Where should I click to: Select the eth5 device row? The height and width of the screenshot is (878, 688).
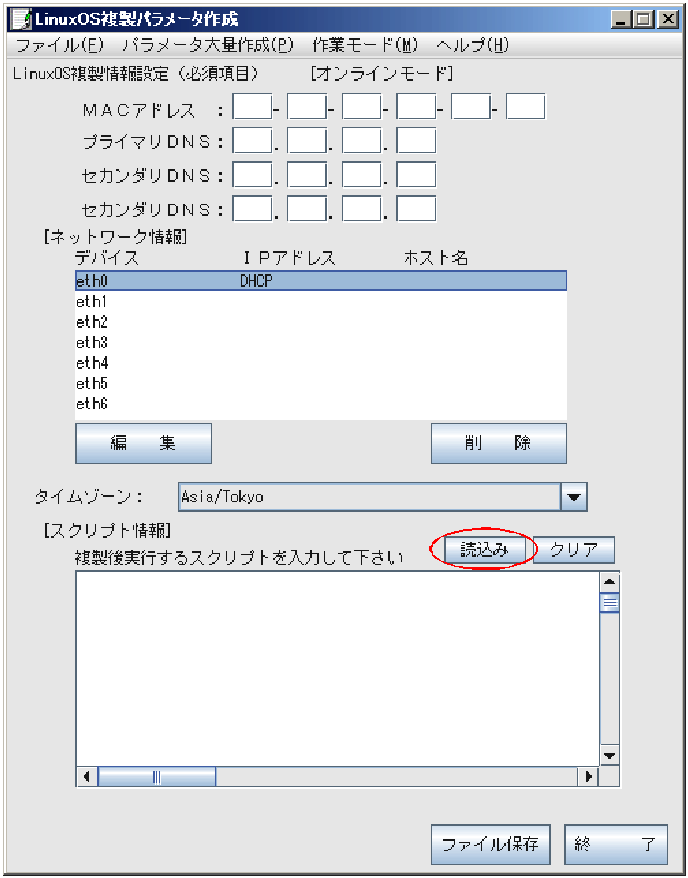321,383
